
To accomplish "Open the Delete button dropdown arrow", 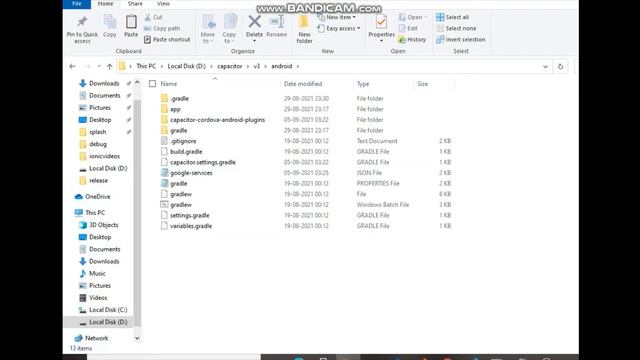I will [254, 41].
